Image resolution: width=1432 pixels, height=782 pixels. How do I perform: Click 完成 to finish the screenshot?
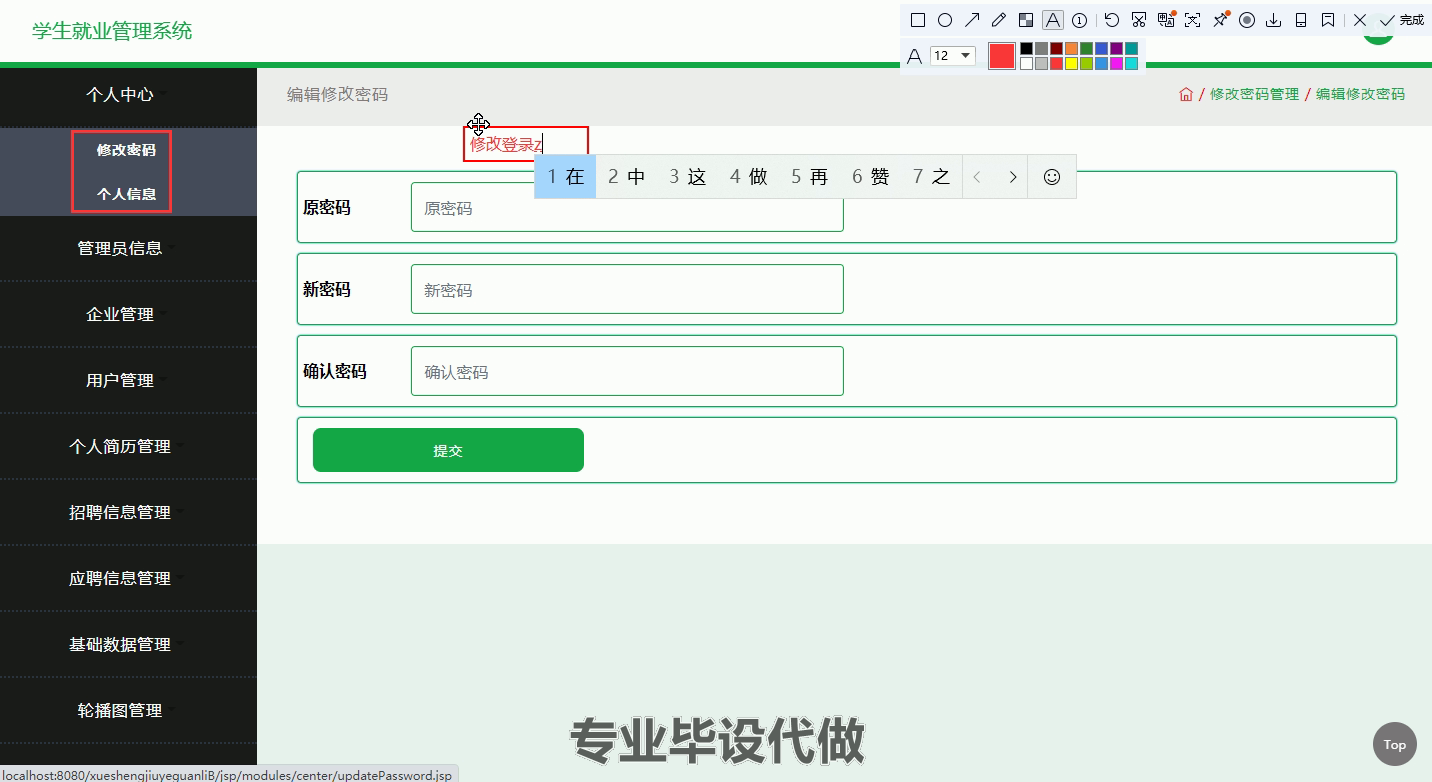pos(1401,20)
